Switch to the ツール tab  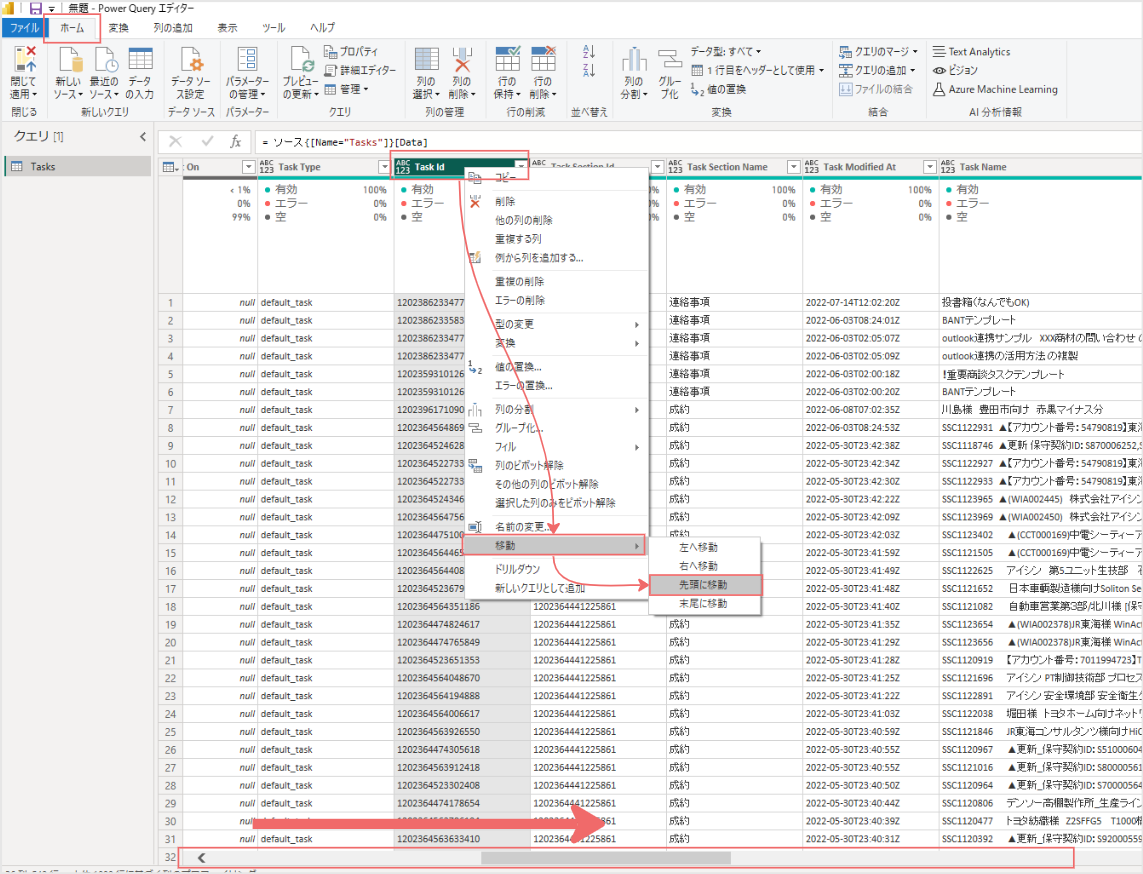click(x=273, y=28)
